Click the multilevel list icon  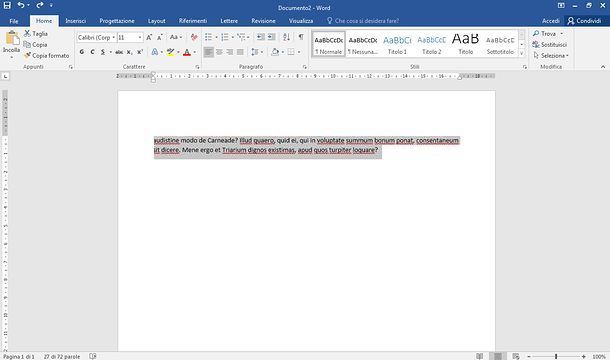click(x=242, y=37)
